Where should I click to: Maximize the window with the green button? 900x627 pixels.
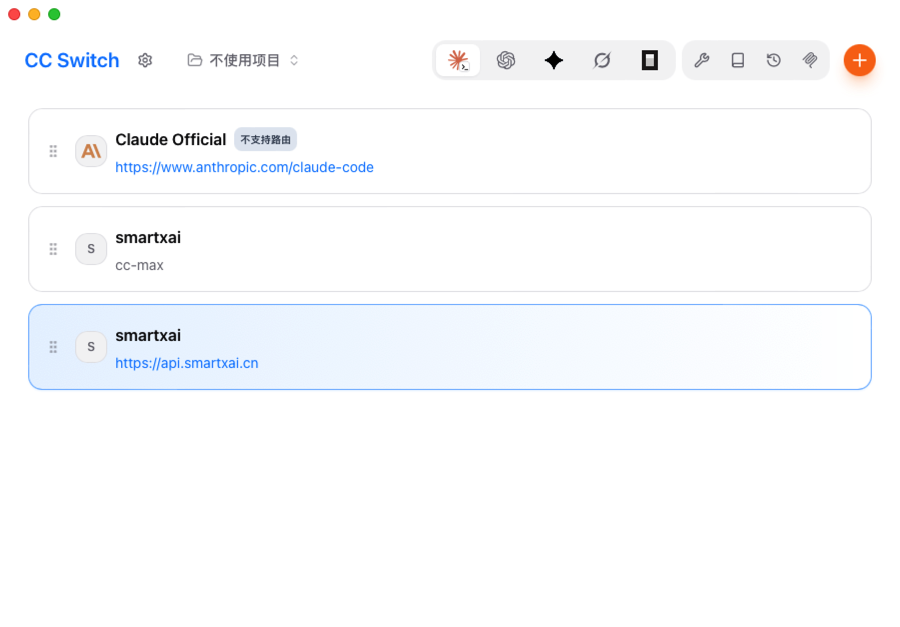(54, 14)
